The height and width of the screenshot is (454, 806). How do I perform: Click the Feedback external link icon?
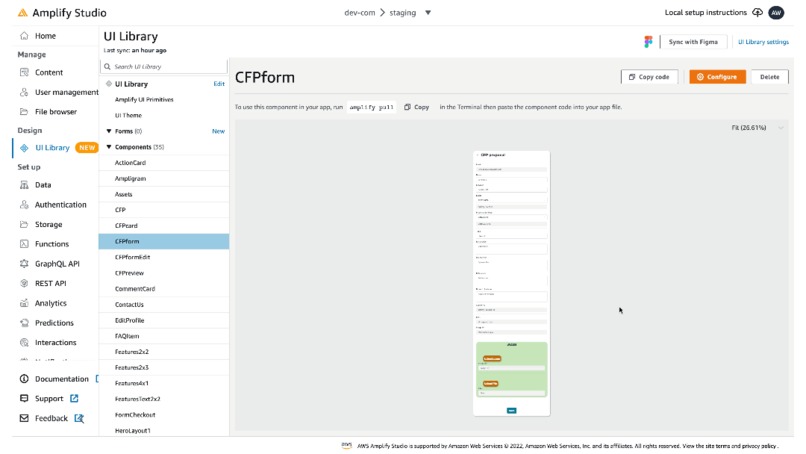pyautogui.click(x=79, y=419)
